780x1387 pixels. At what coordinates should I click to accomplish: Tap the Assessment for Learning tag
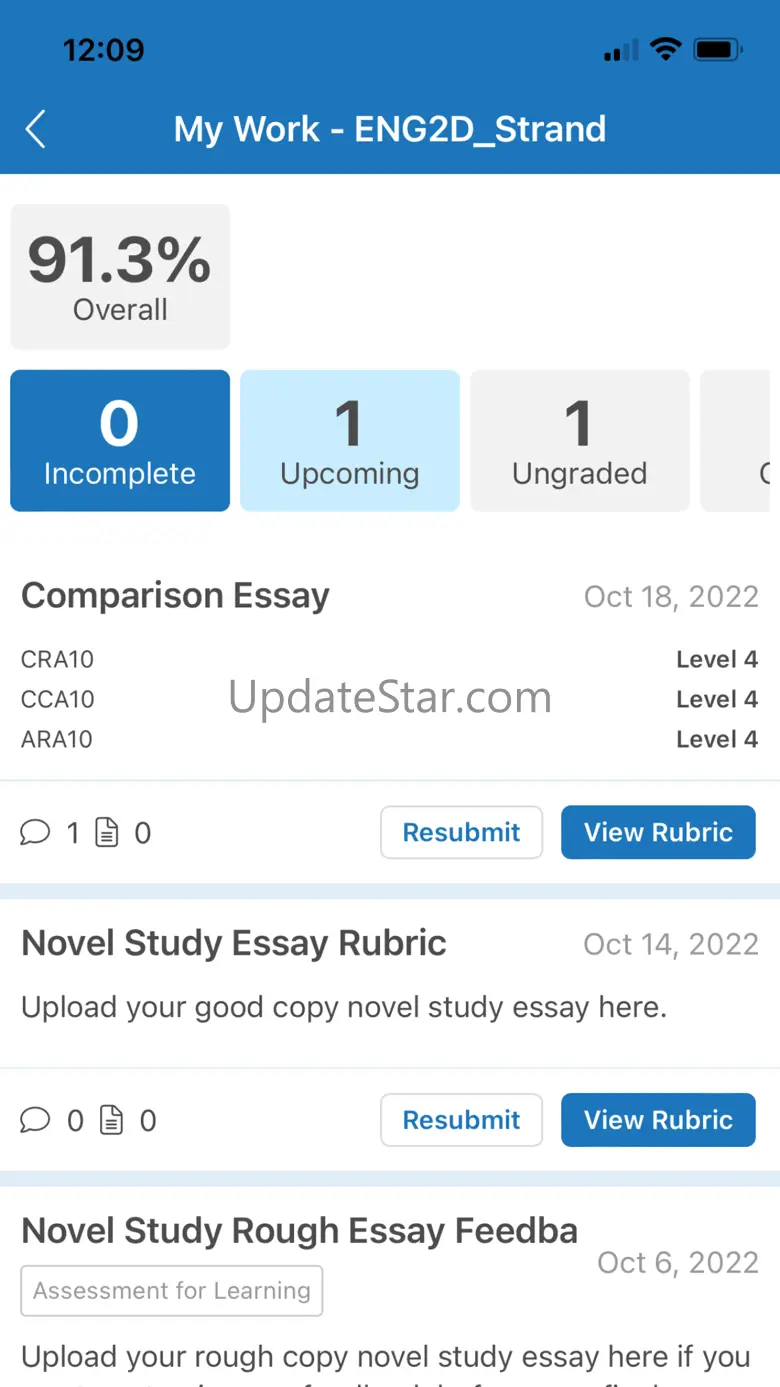(172, 1291)
